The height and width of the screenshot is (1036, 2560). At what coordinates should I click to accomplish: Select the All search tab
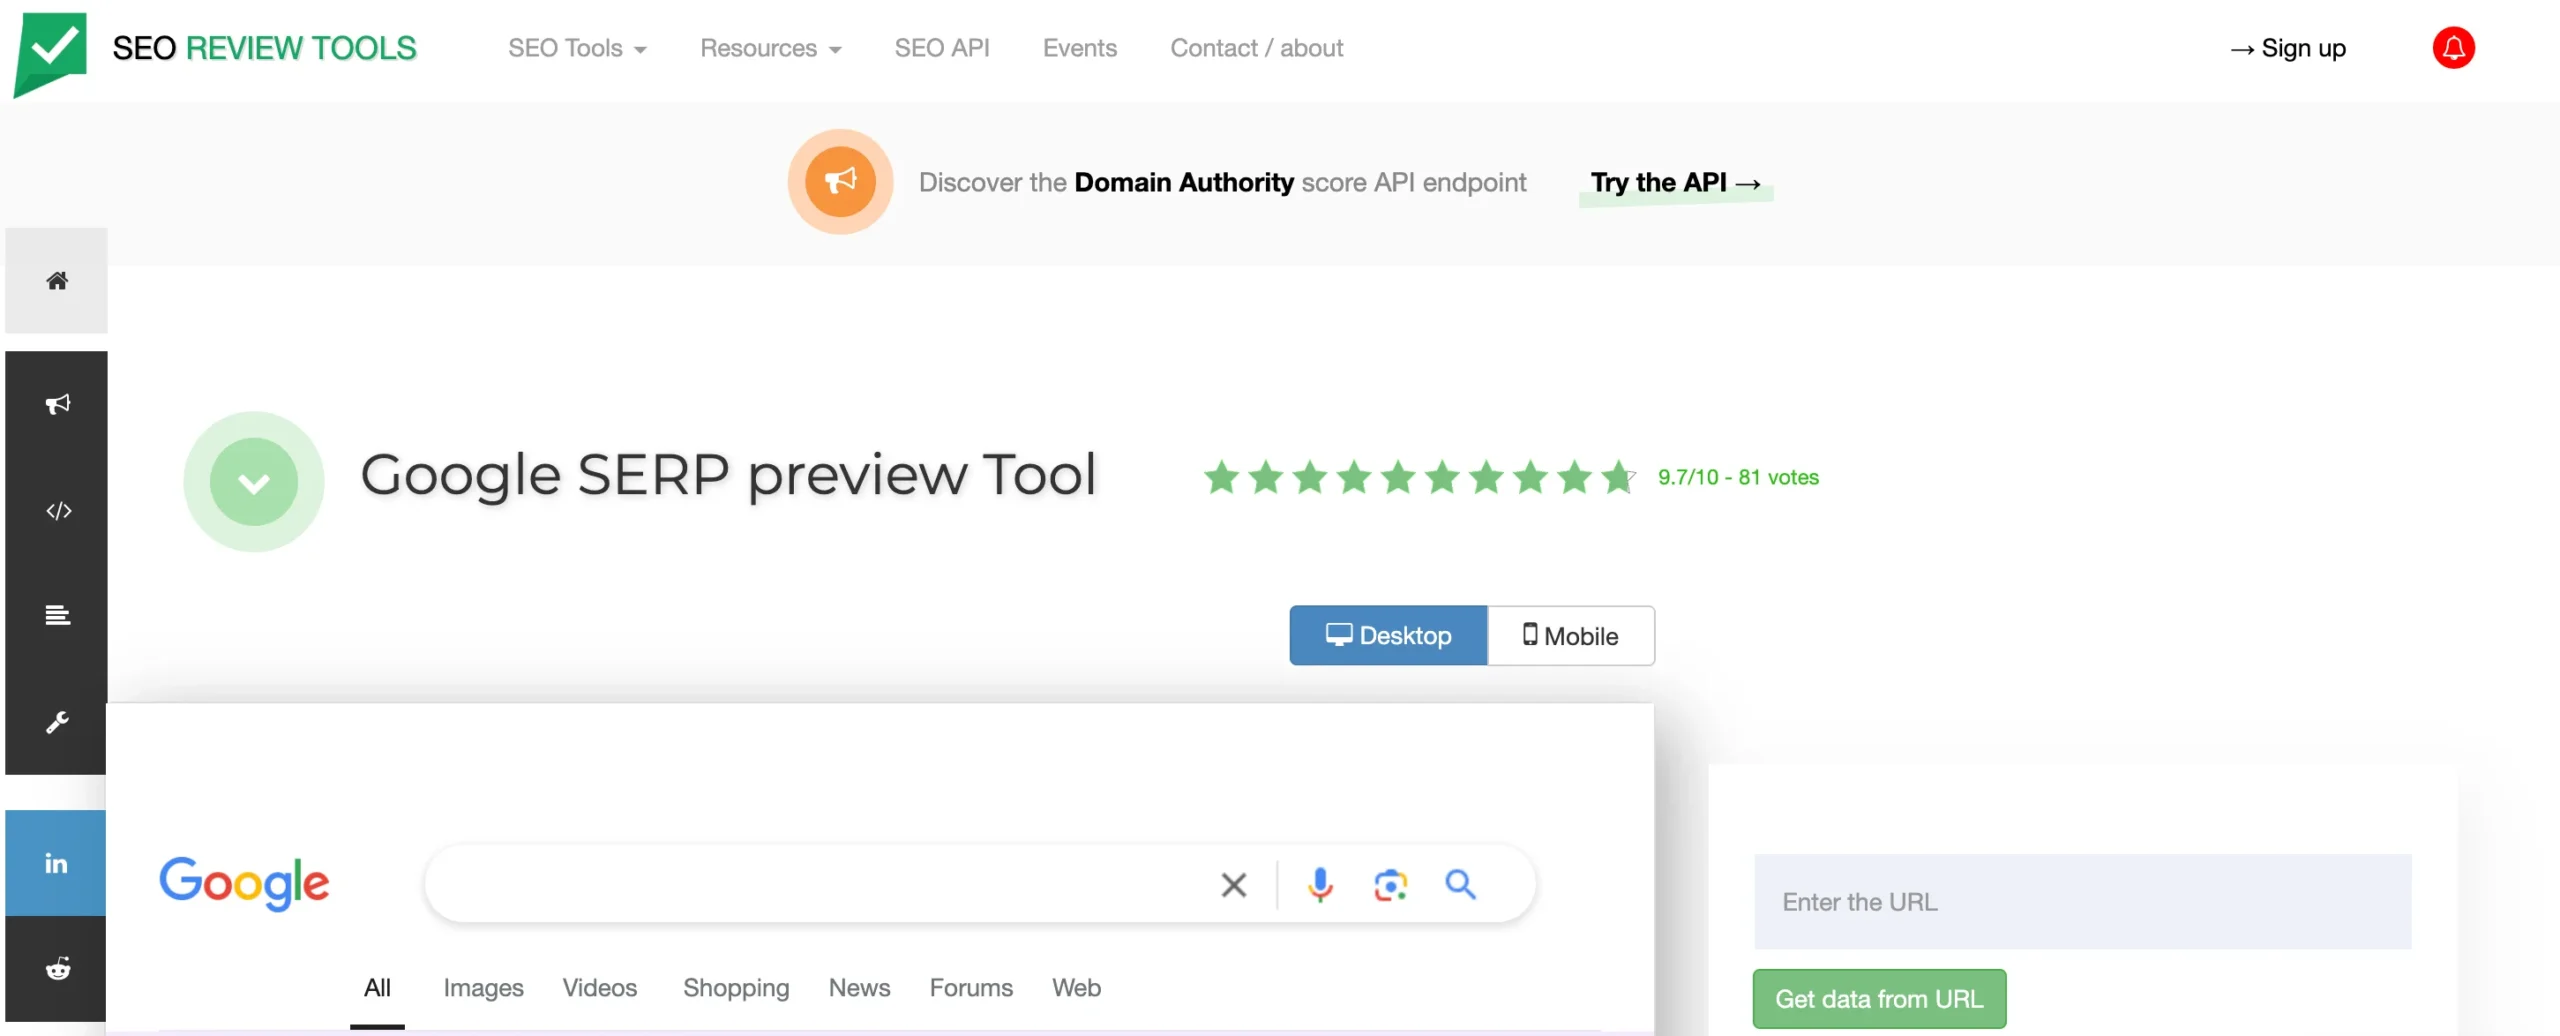click(x=377, y=988)
